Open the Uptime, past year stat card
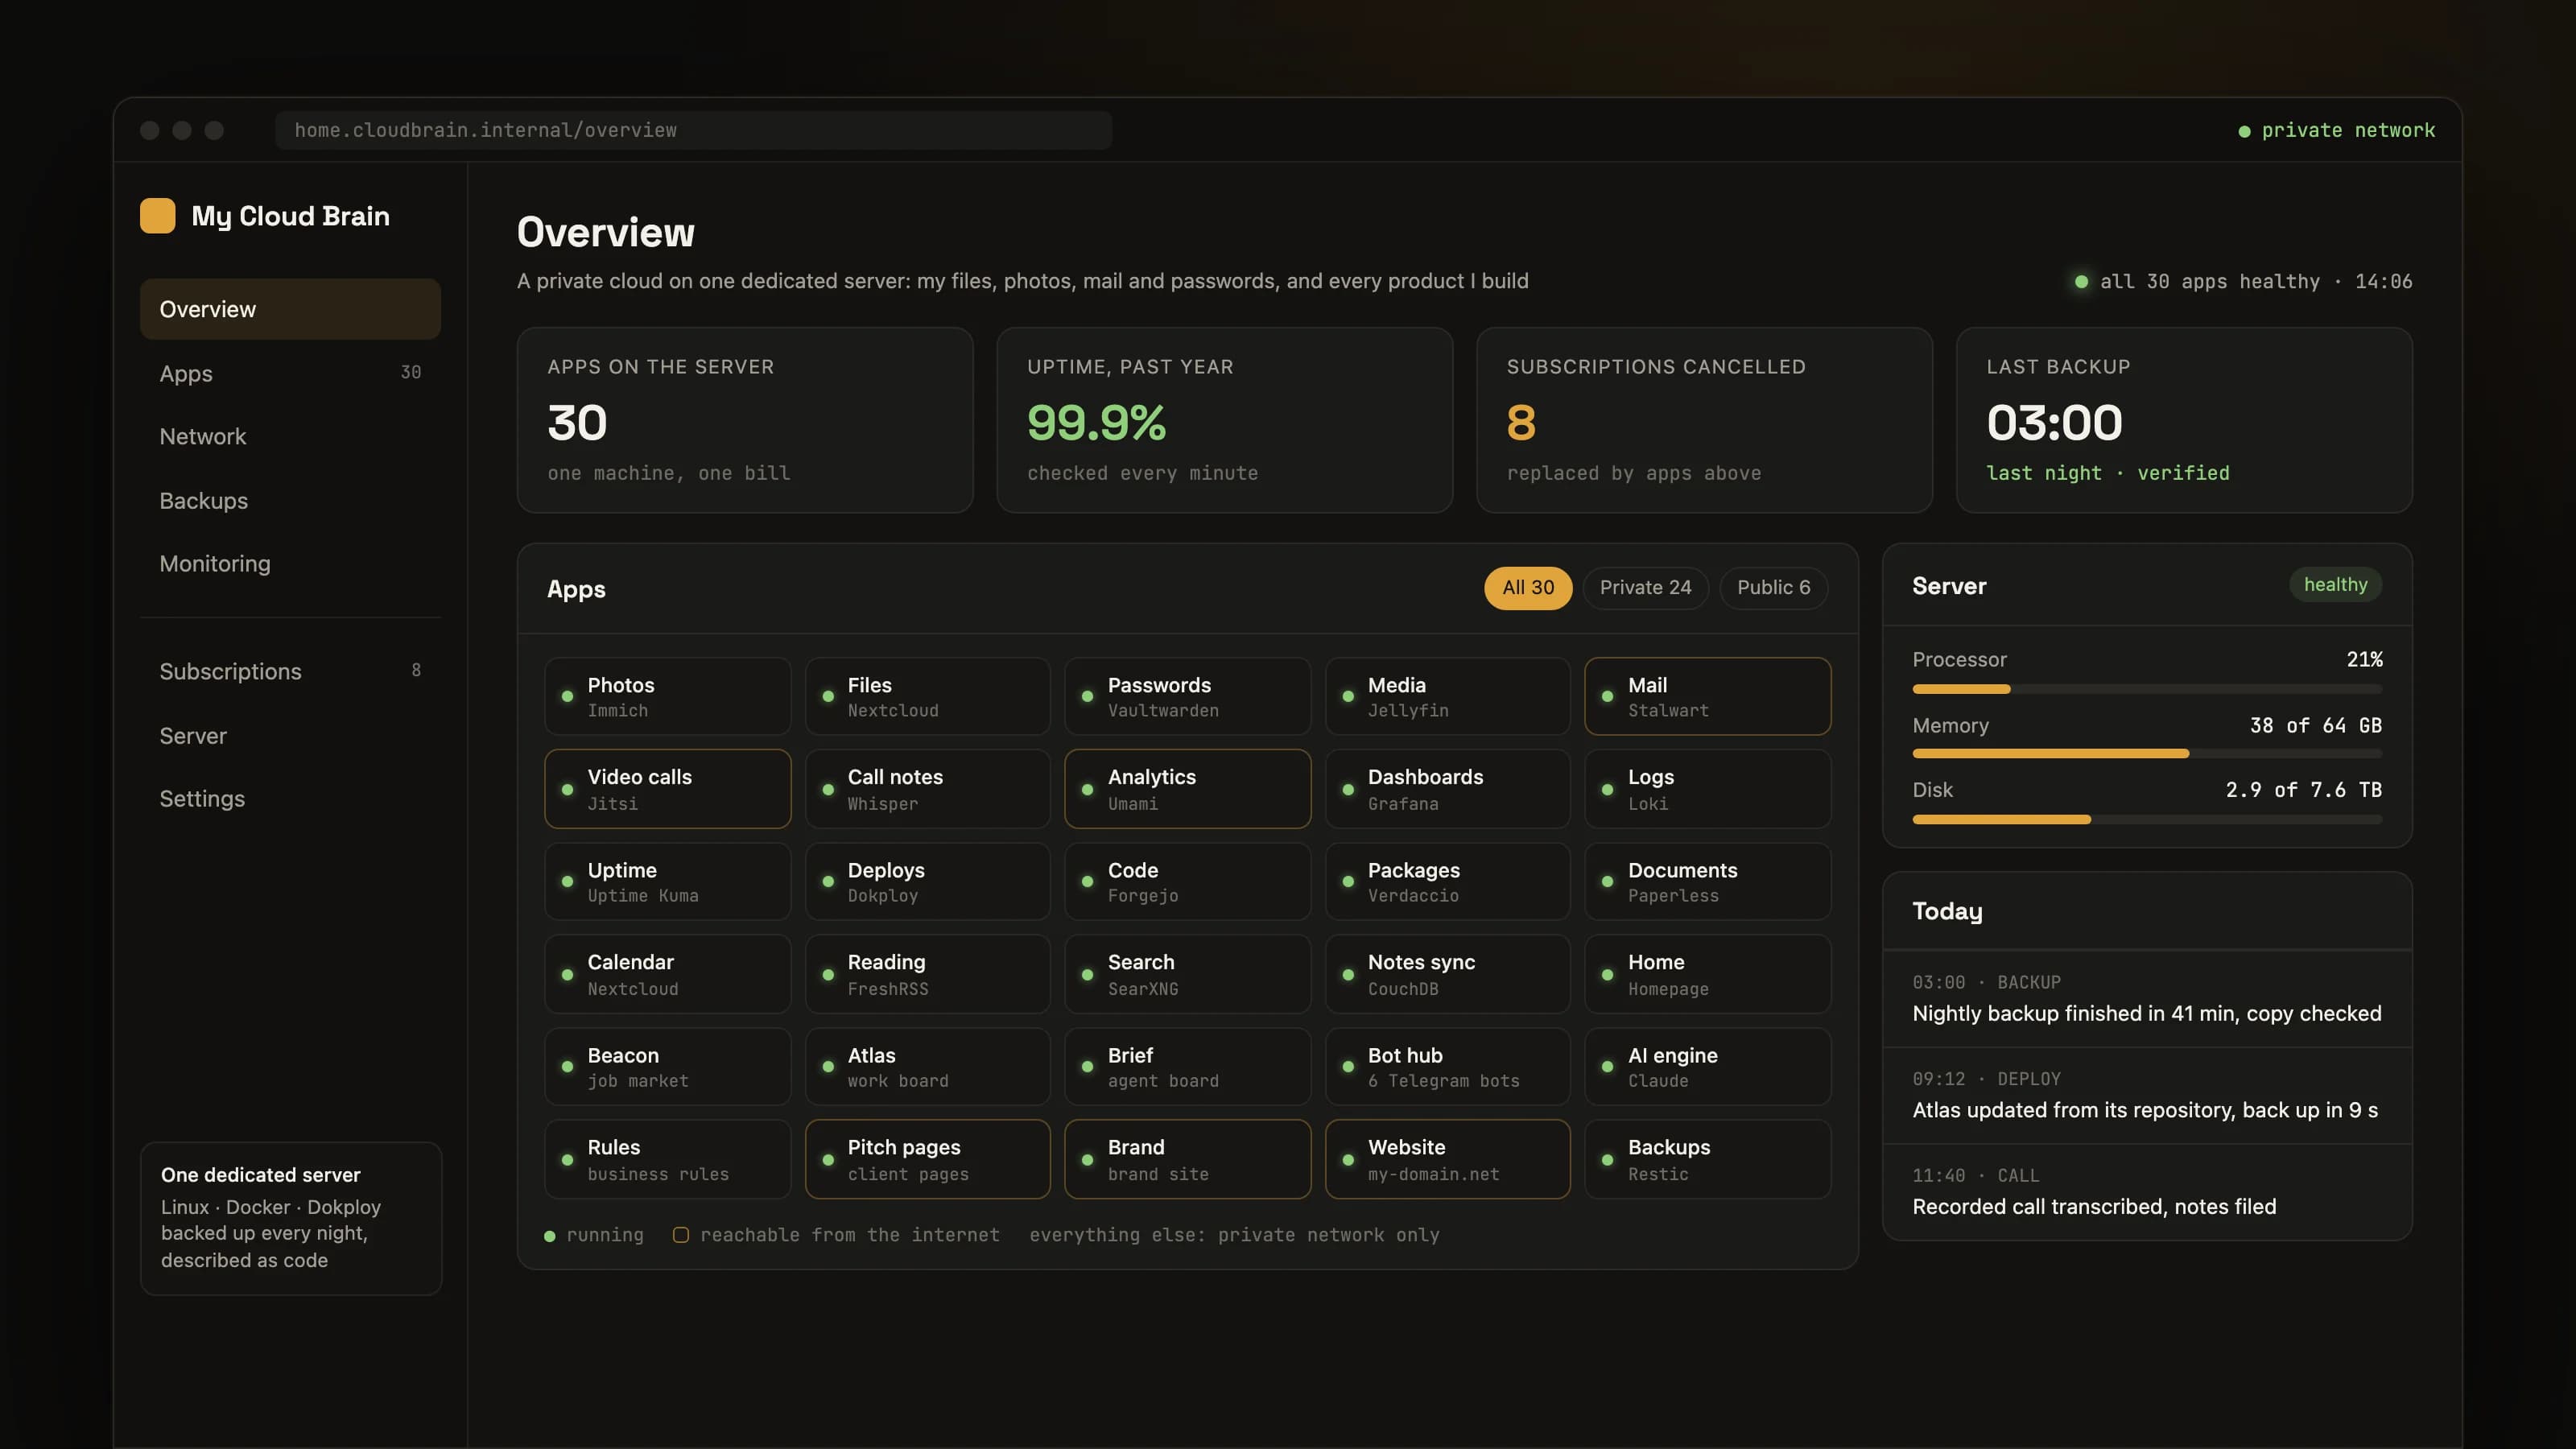The image size is (2576, 1449). tap(1225, 420)
